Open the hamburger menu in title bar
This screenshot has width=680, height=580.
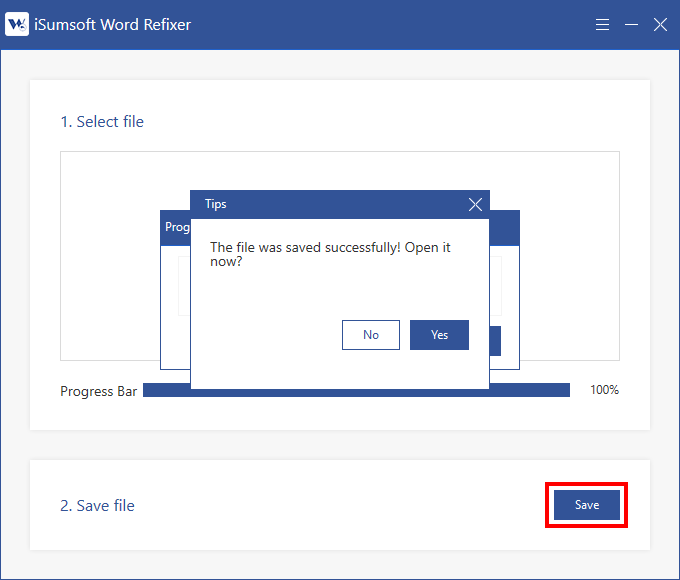(602, 24)
